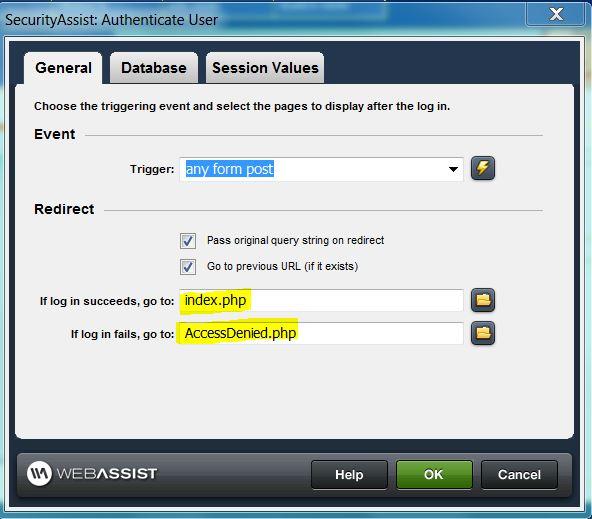Select the General tab

pos(63,68)
